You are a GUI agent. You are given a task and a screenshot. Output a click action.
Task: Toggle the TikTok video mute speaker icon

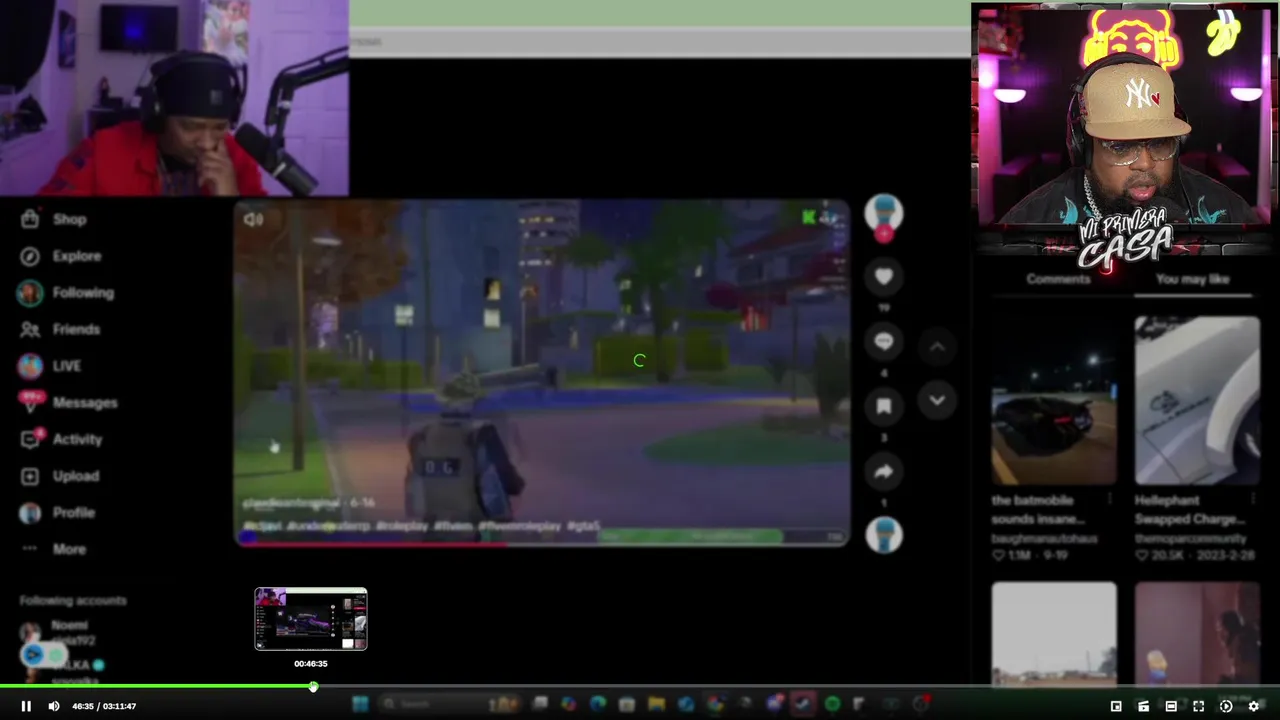click(x=253, y=219)
